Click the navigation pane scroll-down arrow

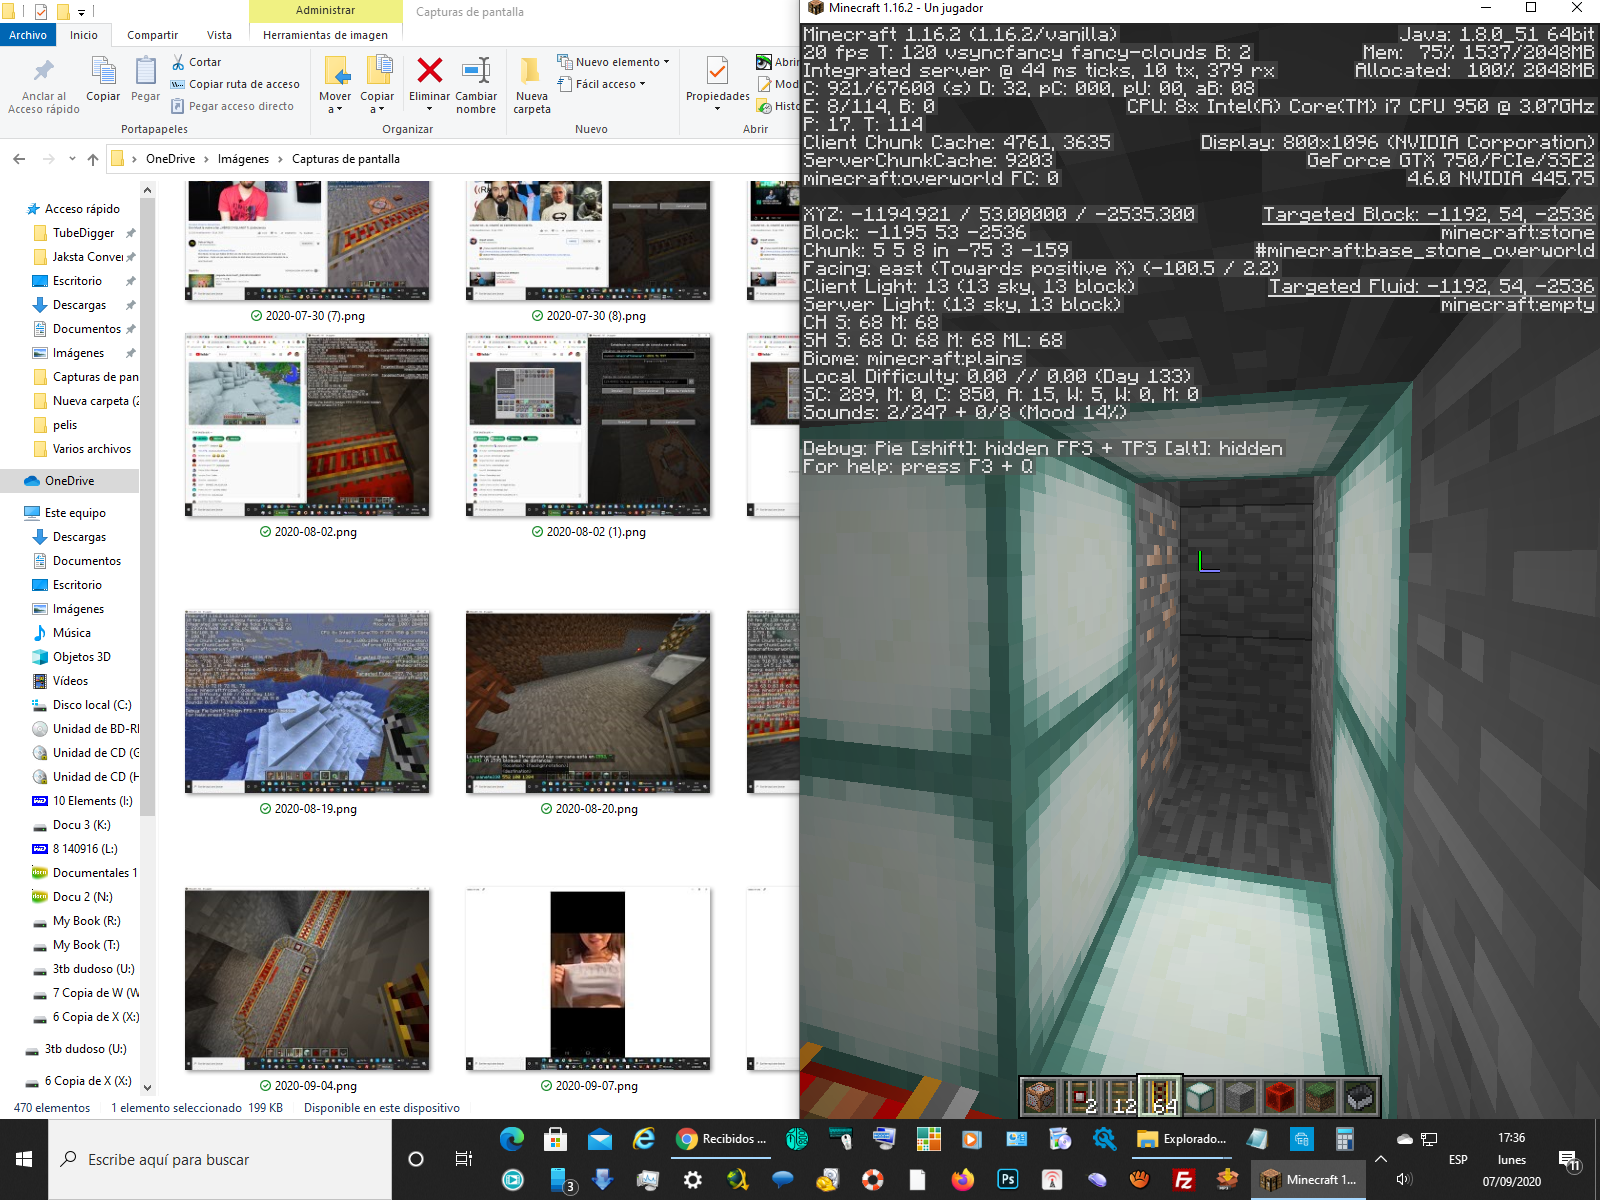pyautogui.click(x=148, y=1087)
